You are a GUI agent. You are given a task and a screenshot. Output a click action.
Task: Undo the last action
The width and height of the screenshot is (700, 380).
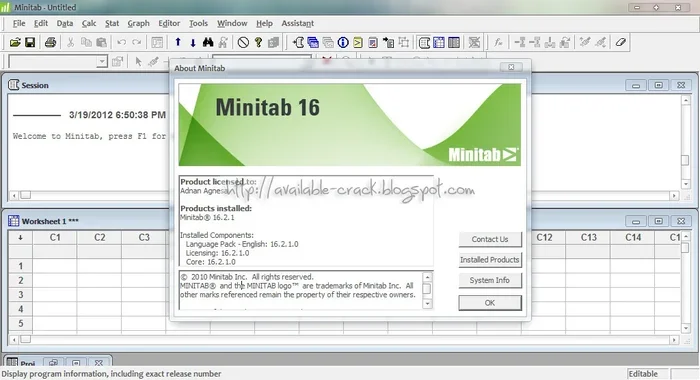[x=121, y=42]
